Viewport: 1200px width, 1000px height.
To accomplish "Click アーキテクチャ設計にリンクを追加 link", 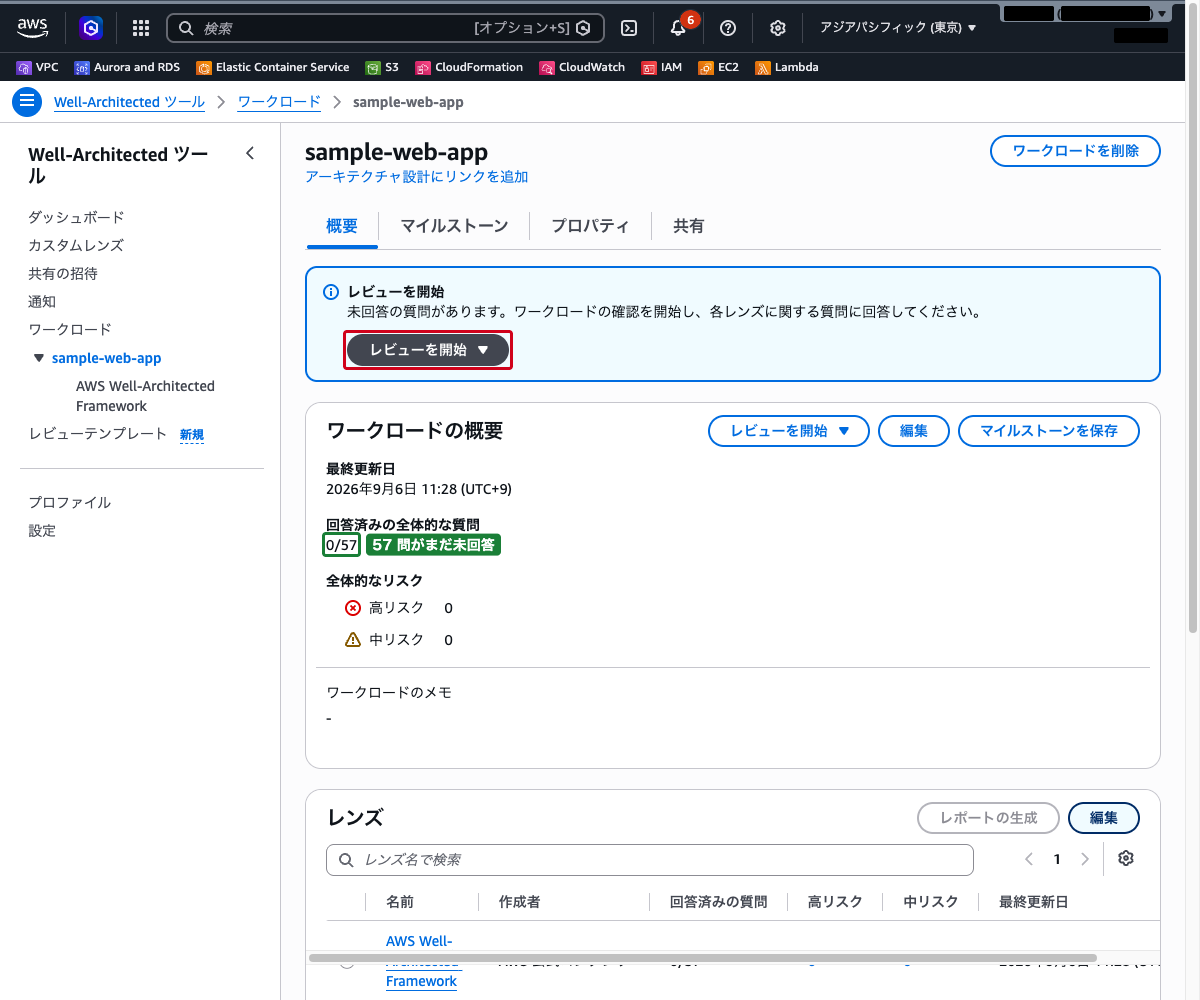I will coord(417,177).
